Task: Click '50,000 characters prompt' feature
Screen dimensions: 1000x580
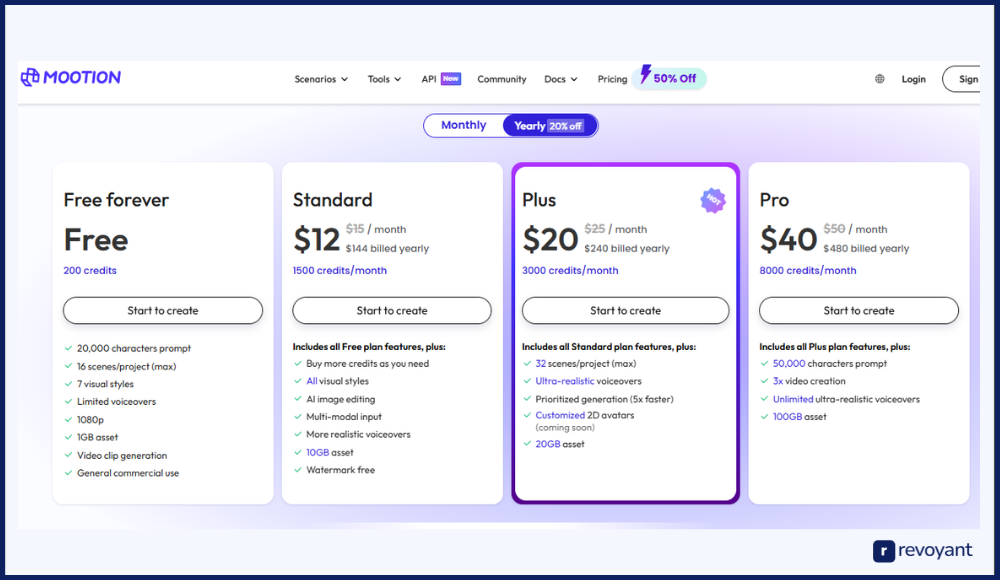Action: 830,364
